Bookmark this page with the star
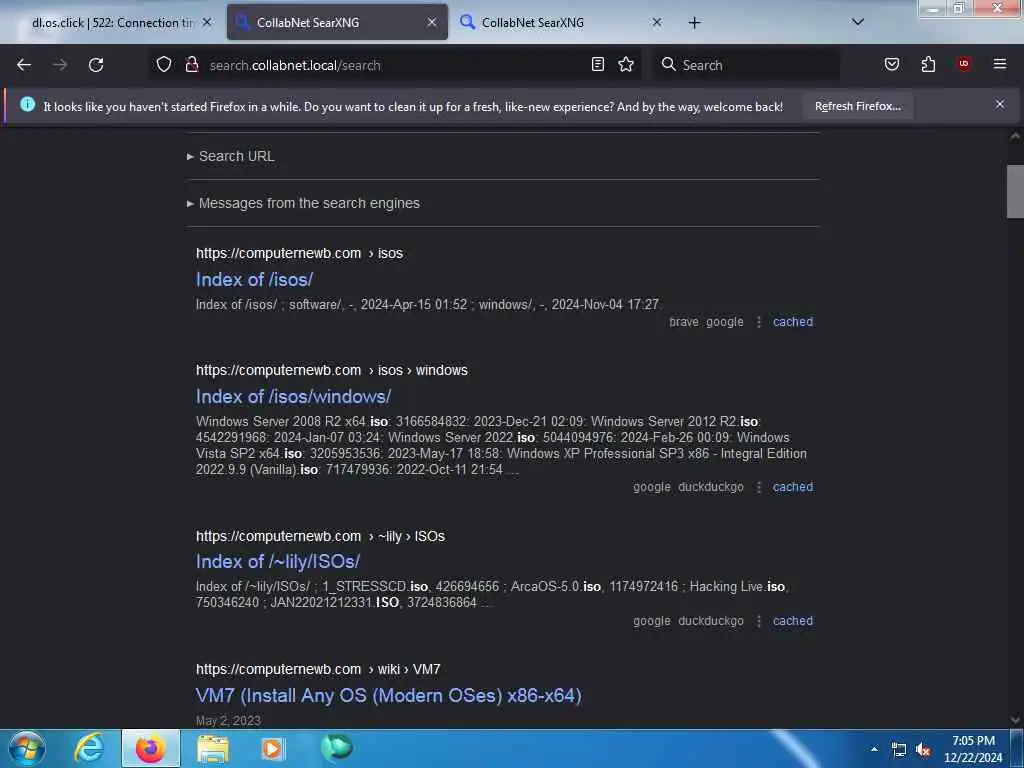The height and width of the screenshot is (768, 1024). (626, 64)
